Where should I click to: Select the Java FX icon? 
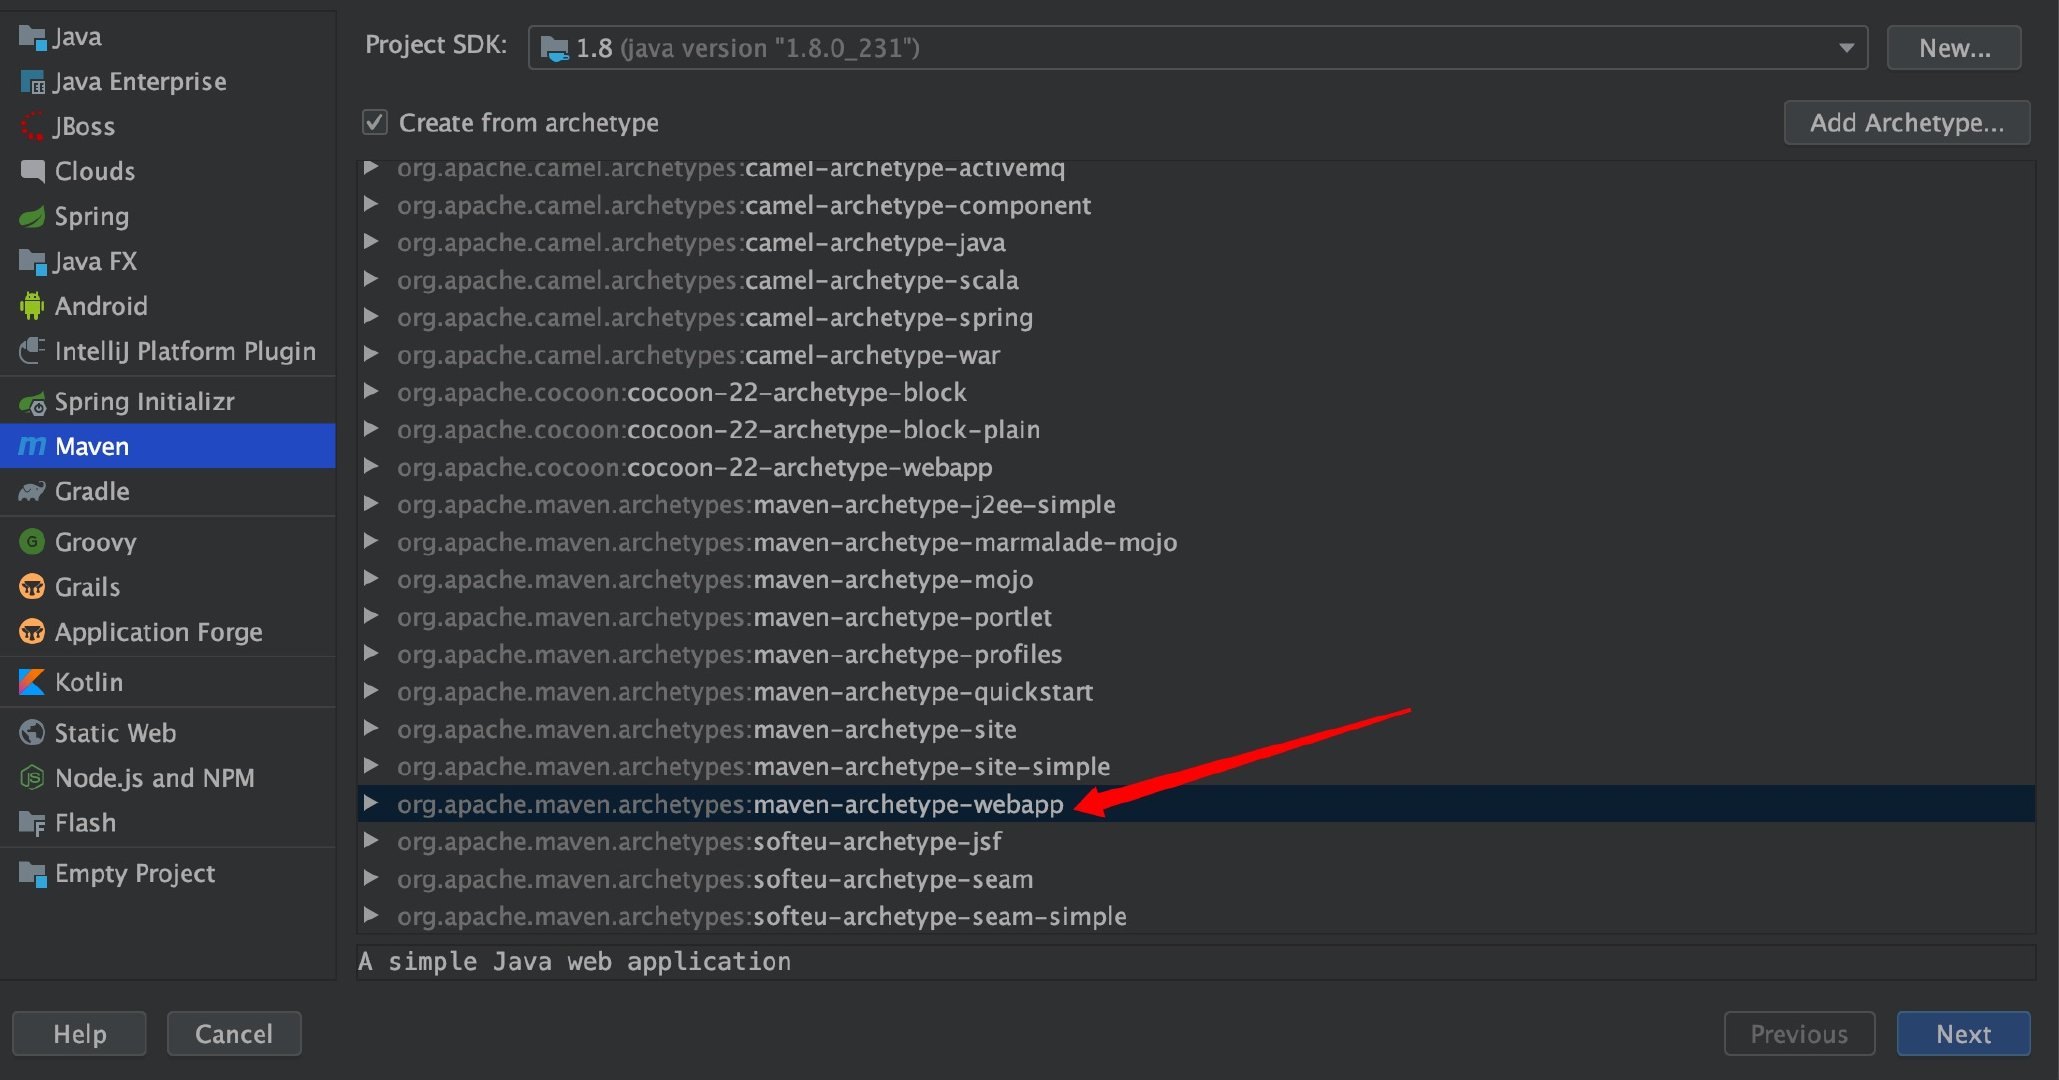(32, 262)
